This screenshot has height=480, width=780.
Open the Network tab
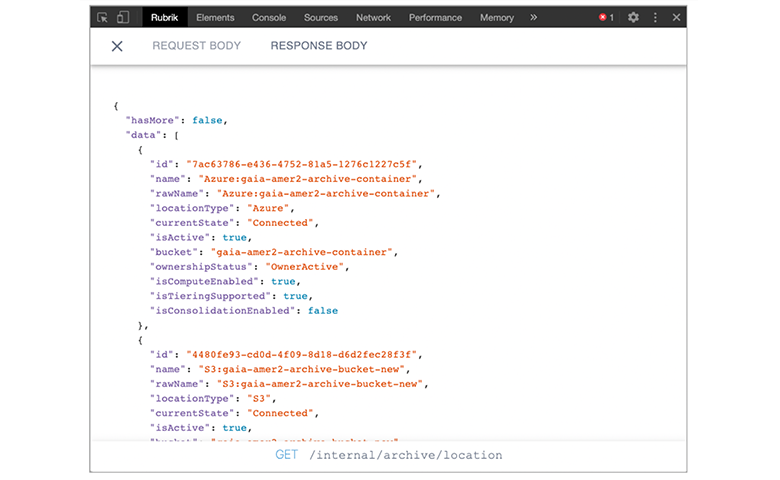(x=373, y=17)
